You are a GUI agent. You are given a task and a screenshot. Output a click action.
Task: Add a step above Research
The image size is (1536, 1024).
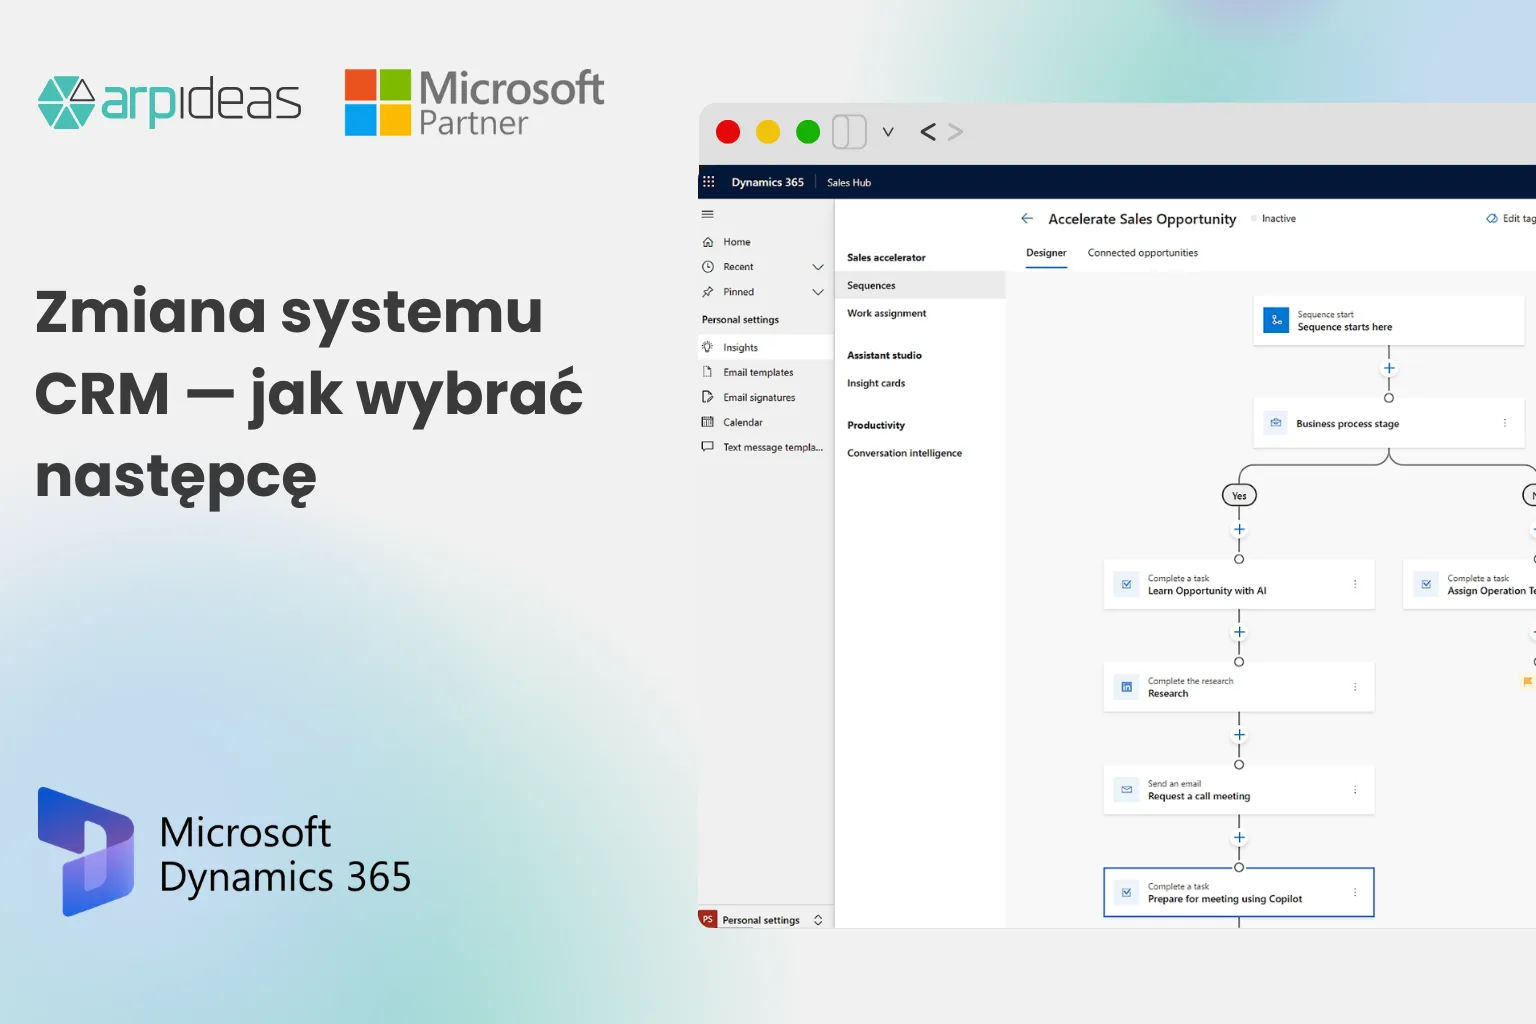click(1239, 632)
